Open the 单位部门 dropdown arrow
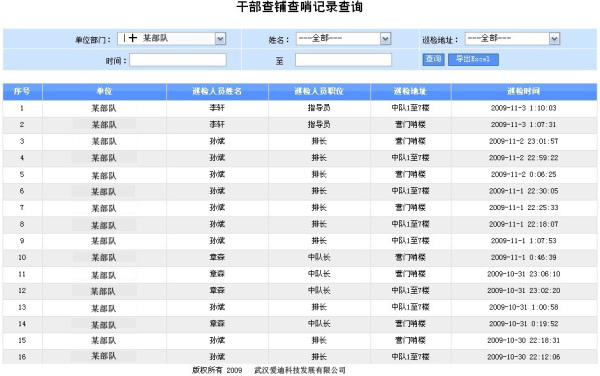 [x=220, y=38]
